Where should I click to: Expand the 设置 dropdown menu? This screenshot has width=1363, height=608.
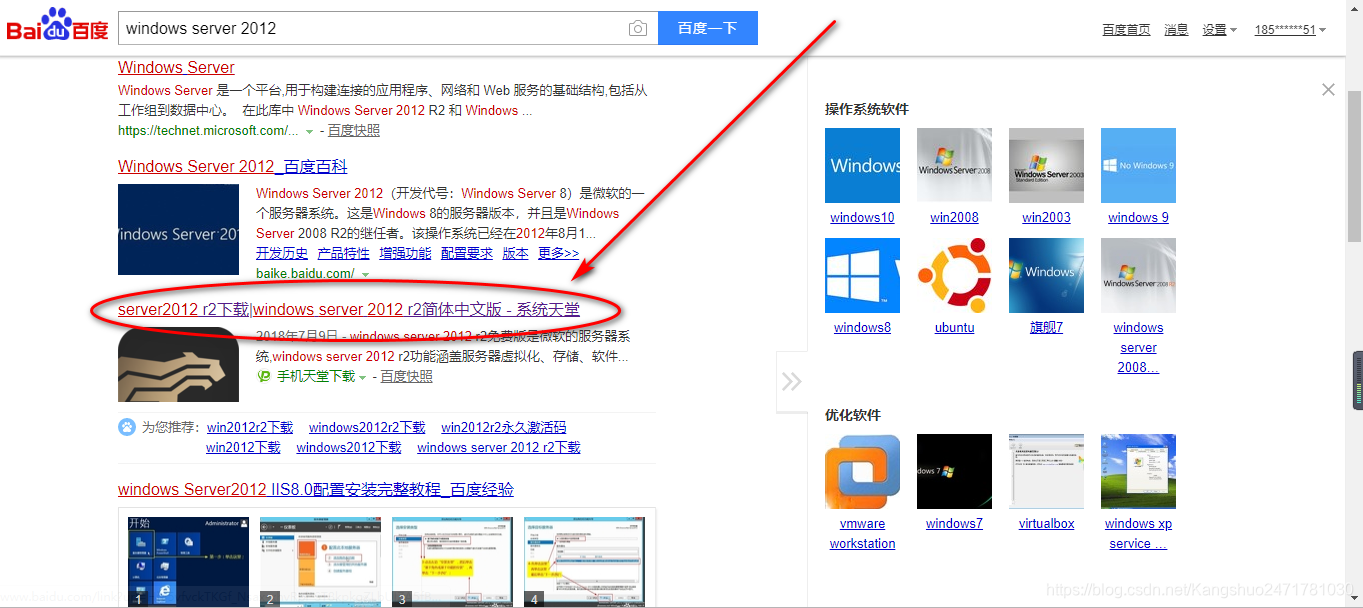coord(1219,30)
